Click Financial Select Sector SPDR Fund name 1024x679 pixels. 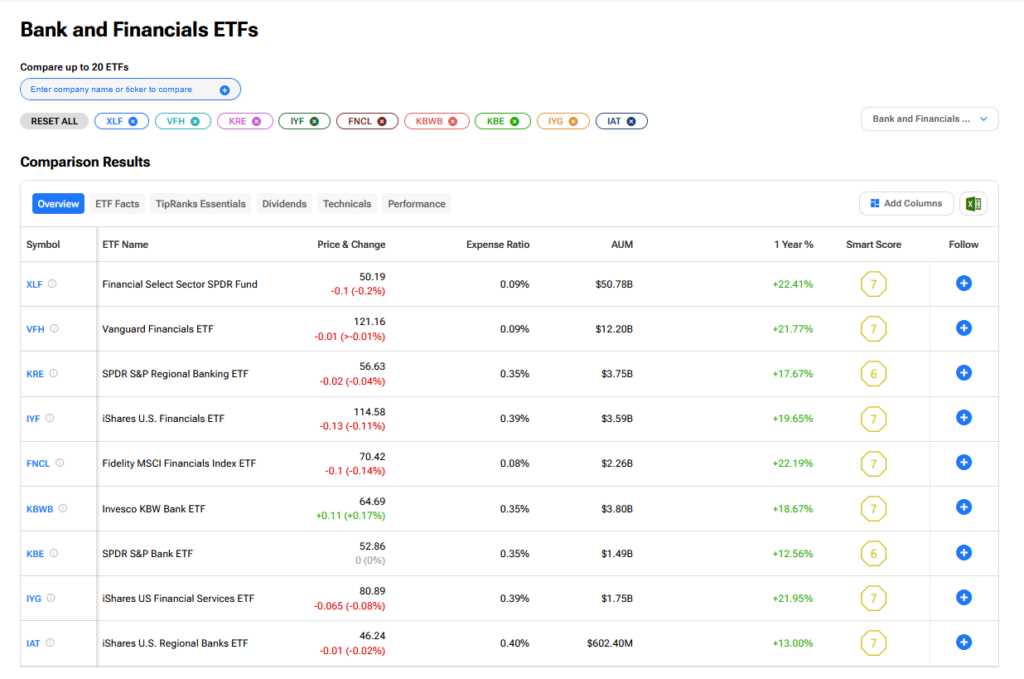[x=180, y=285]
